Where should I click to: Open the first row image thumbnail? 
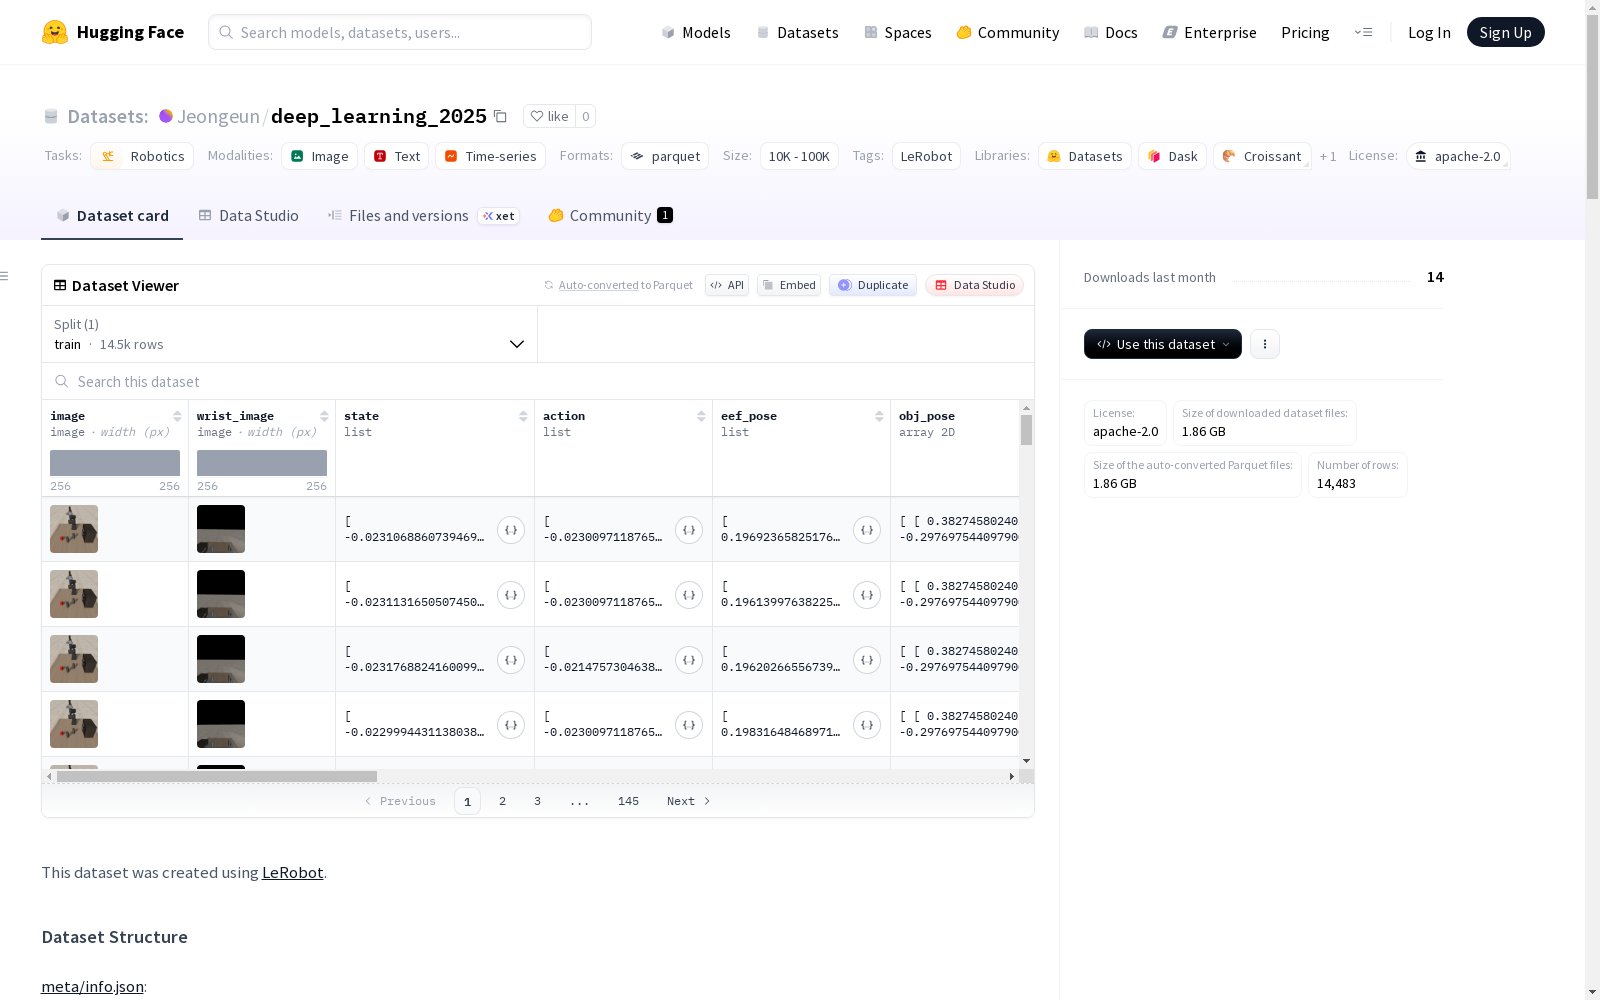coord(74,529)
